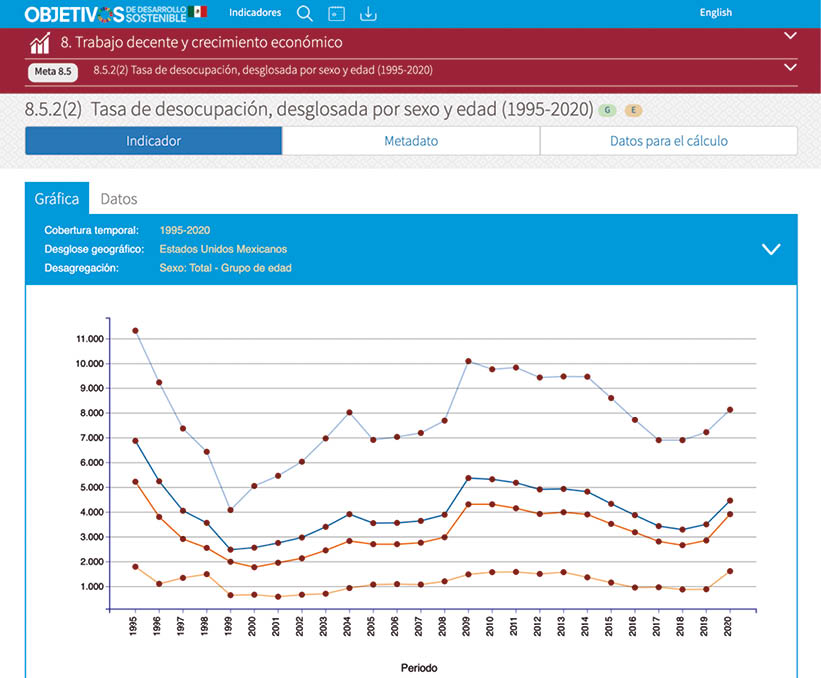The width and height of the screenshot is (821, 678).
Task: Open the search magnifier icon
Action: [x=305, y=13]
